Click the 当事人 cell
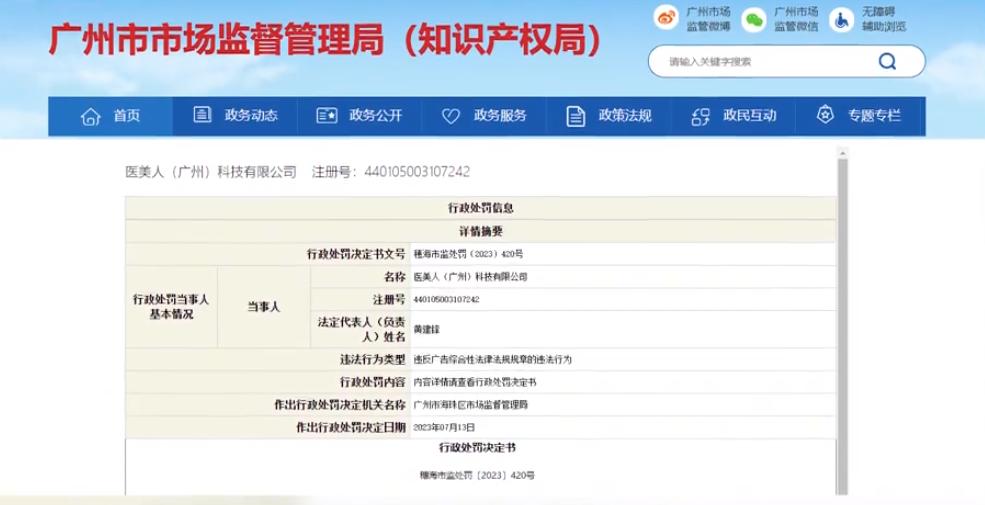 point(263,307)
